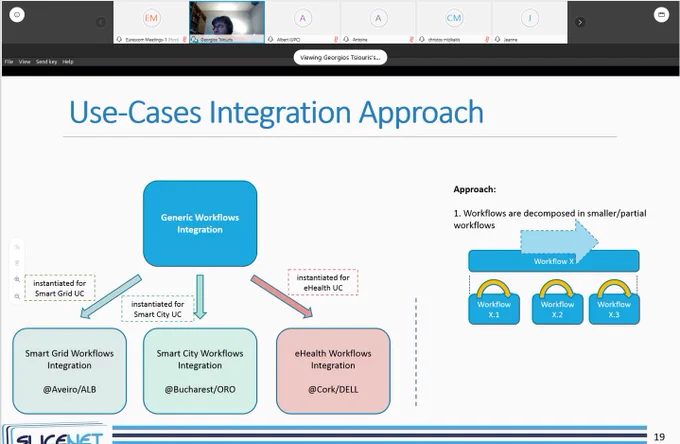
Task: Open the Help menu
Action: [68, 62]
